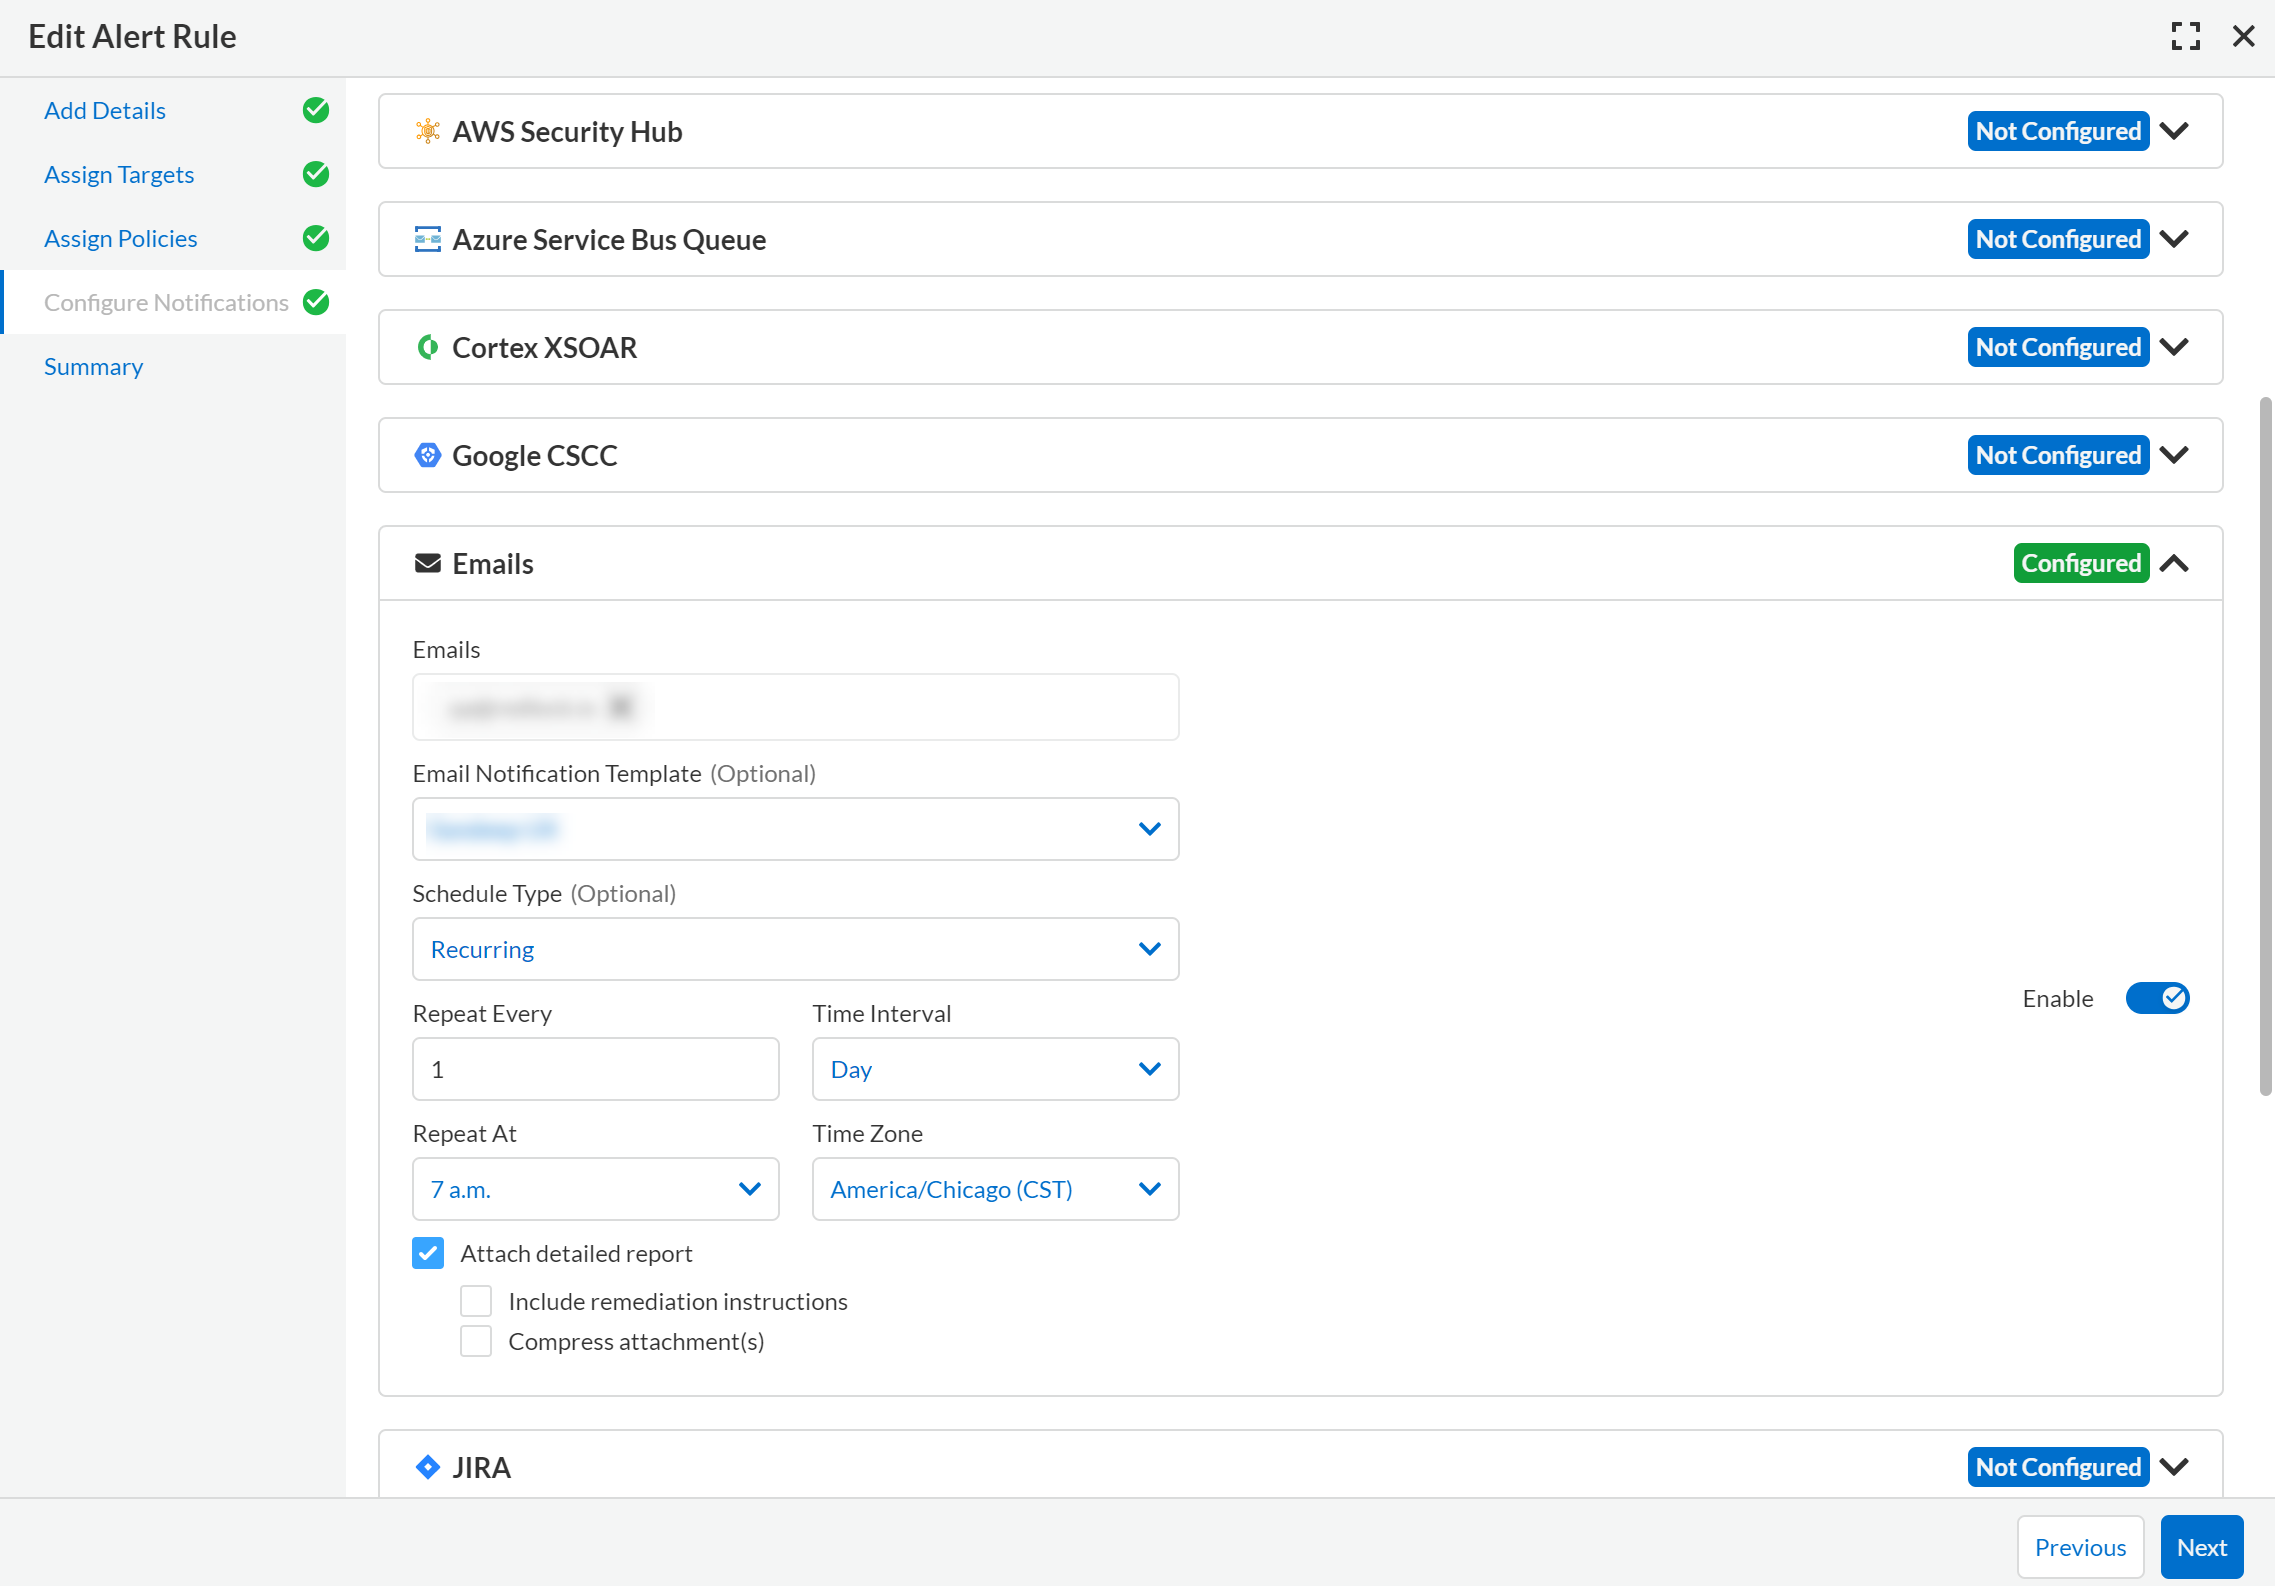Click the Google CSCC icon
The height and width of the screenshot is (1586, 2275).
click(x=427, y=455)
